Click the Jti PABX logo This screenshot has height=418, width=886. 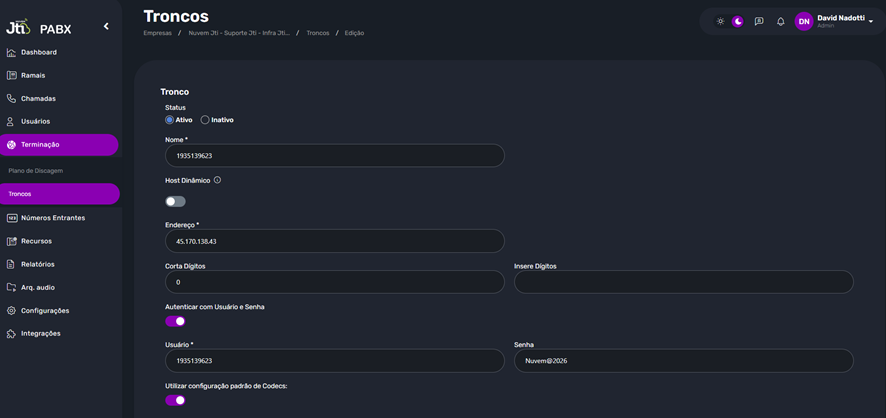(38, 28)
